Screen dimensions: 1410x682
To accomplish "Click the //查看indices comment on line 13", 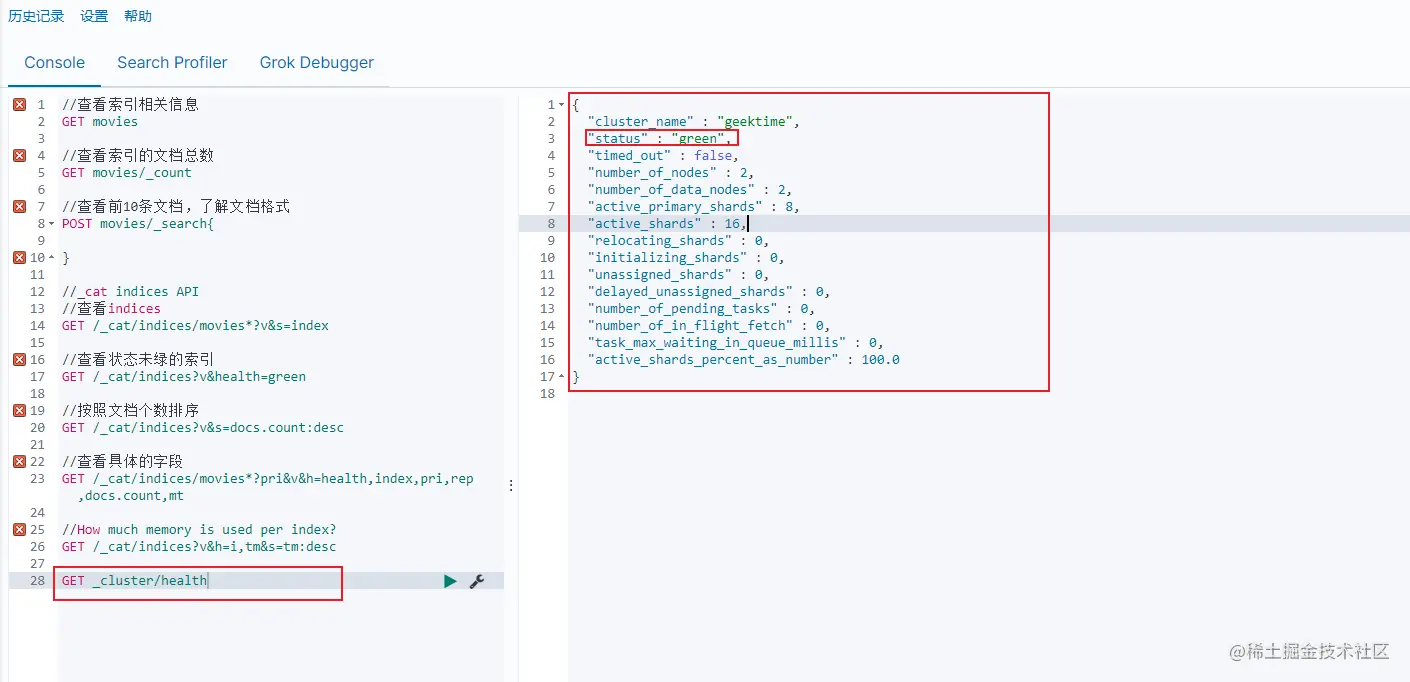I will point(111,309).
